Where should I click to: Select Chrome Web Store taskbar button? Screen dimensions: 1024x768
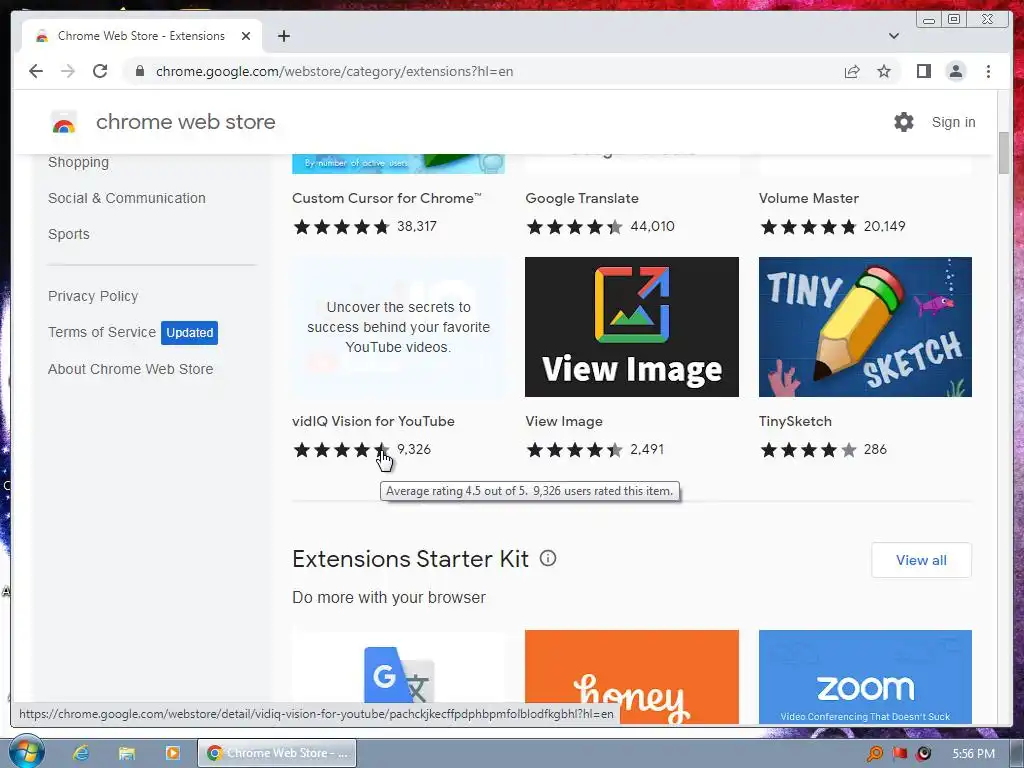[277, 753]
